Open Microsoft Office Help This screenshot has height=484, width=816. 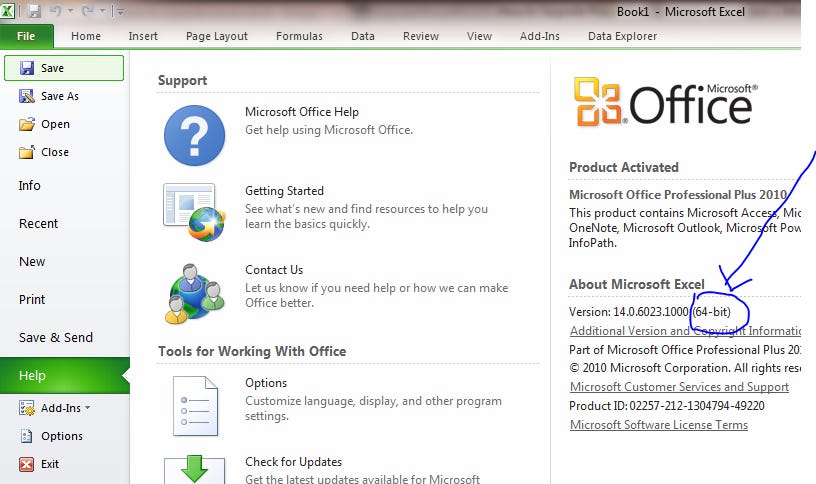[302, 112]
